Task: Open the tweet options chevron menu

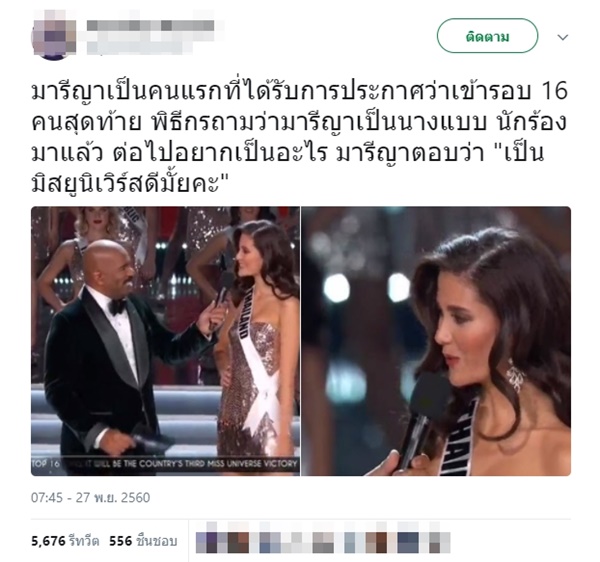Action: click(562, 37)
